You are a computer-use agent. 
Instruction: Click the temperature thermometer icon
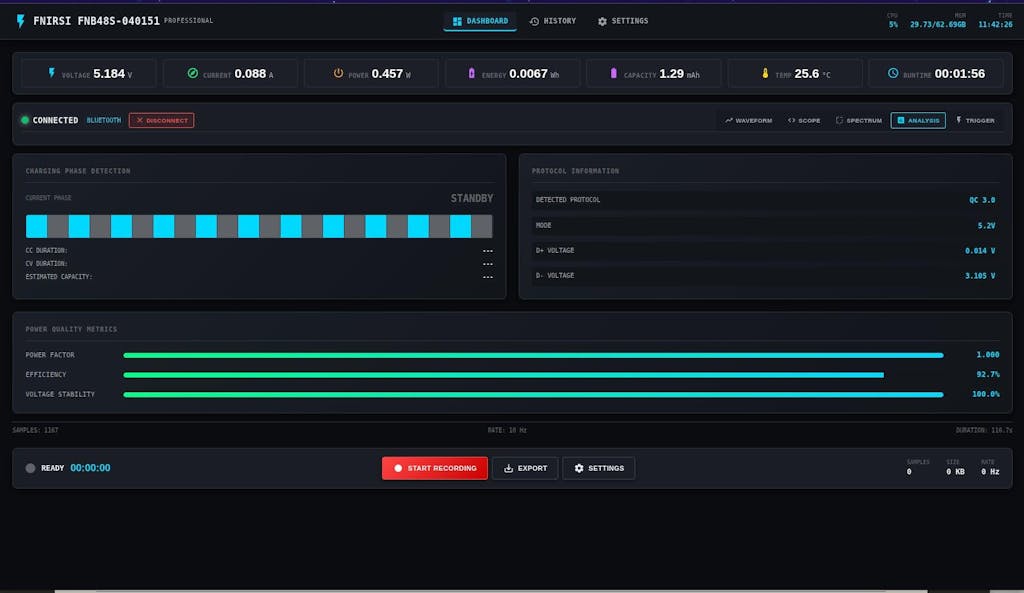tap(765, 74)
